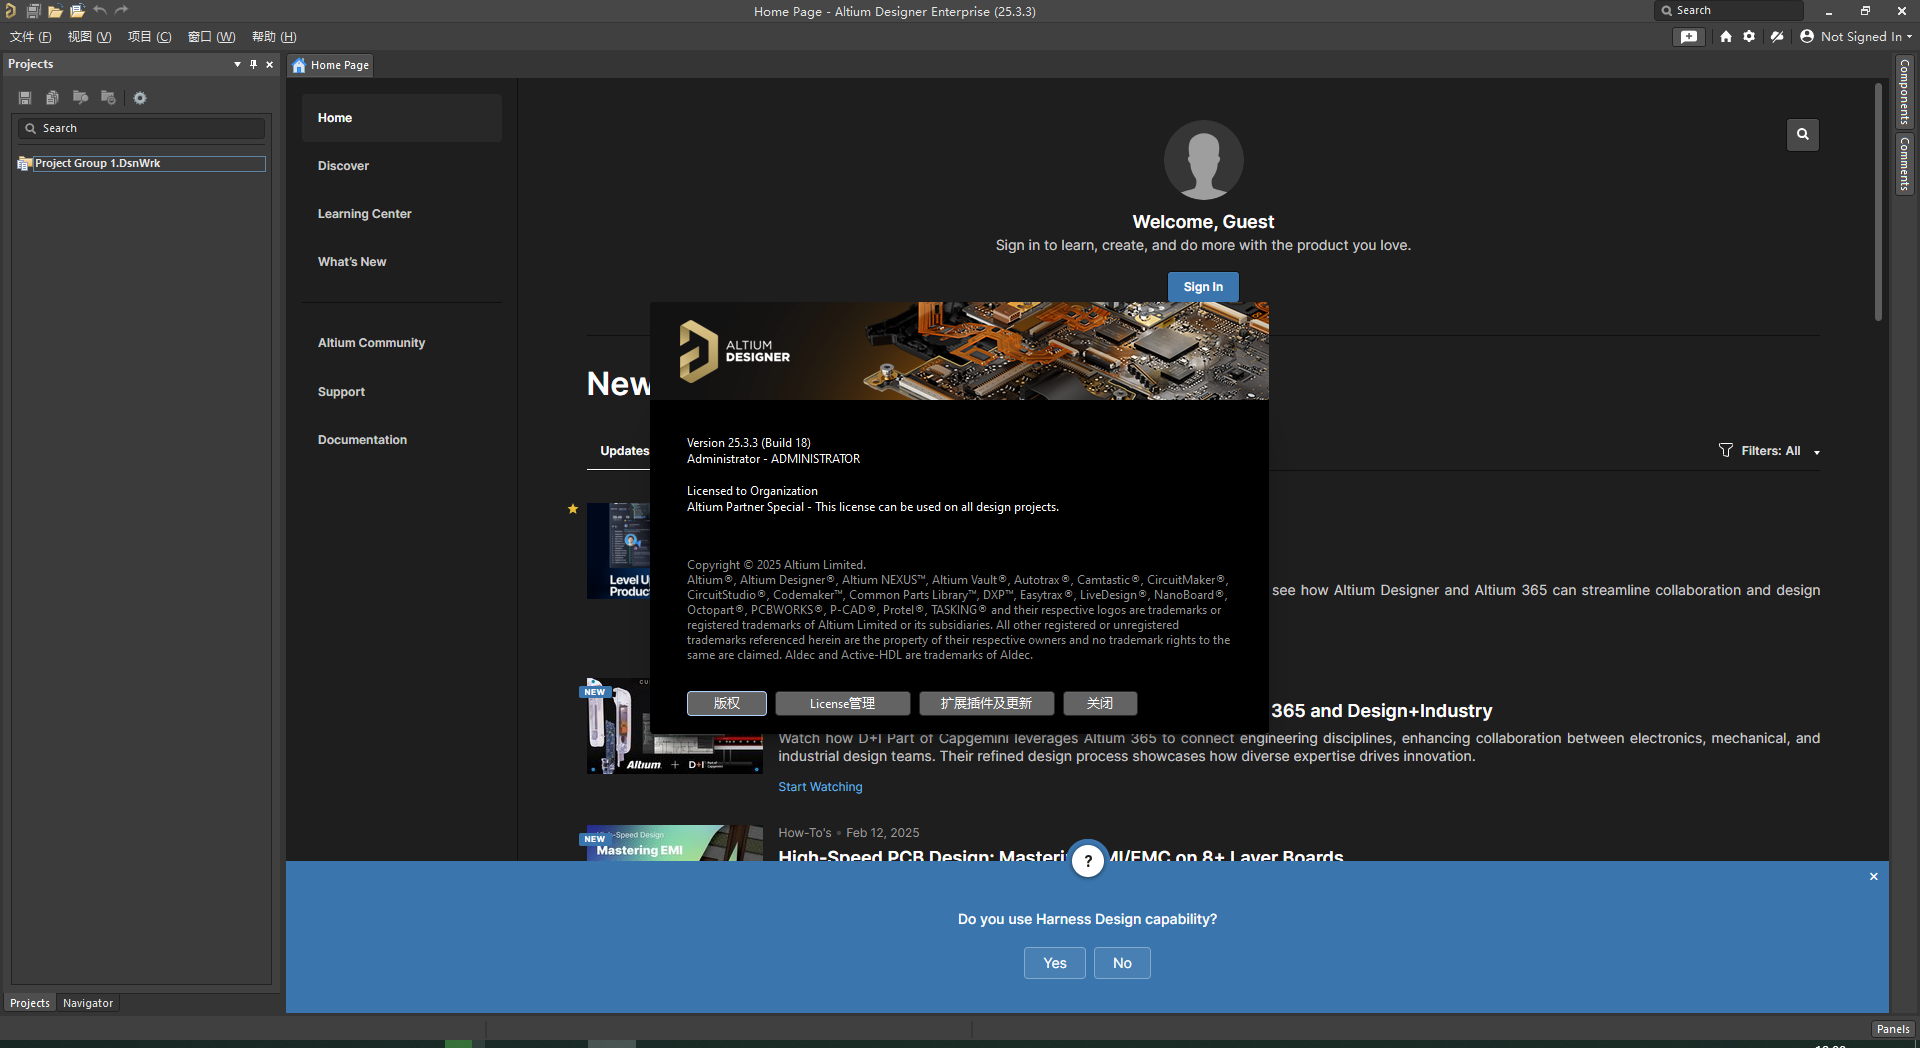Viewport: 1920px width, 1048px height.
Task: Answer No to Harness Design question
Action: click(x=1122, y=963)
